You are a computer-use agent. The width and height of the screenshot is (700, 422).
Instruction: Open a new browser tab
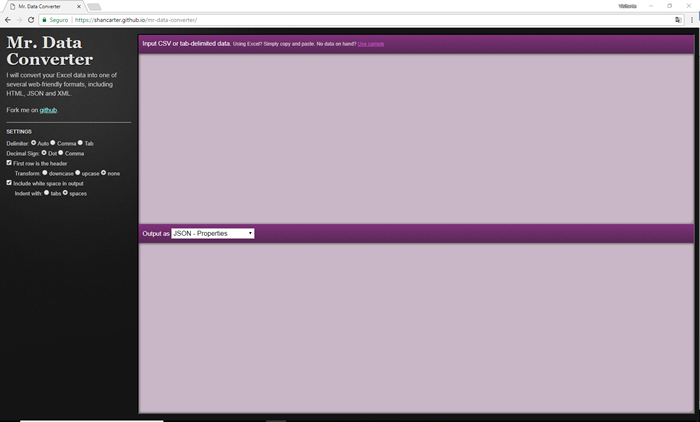tap(94, 7)
